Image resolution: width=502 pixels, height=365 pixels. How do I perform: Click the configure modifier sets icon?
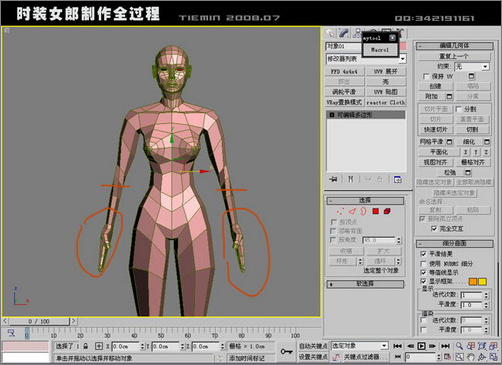point(398,179)
